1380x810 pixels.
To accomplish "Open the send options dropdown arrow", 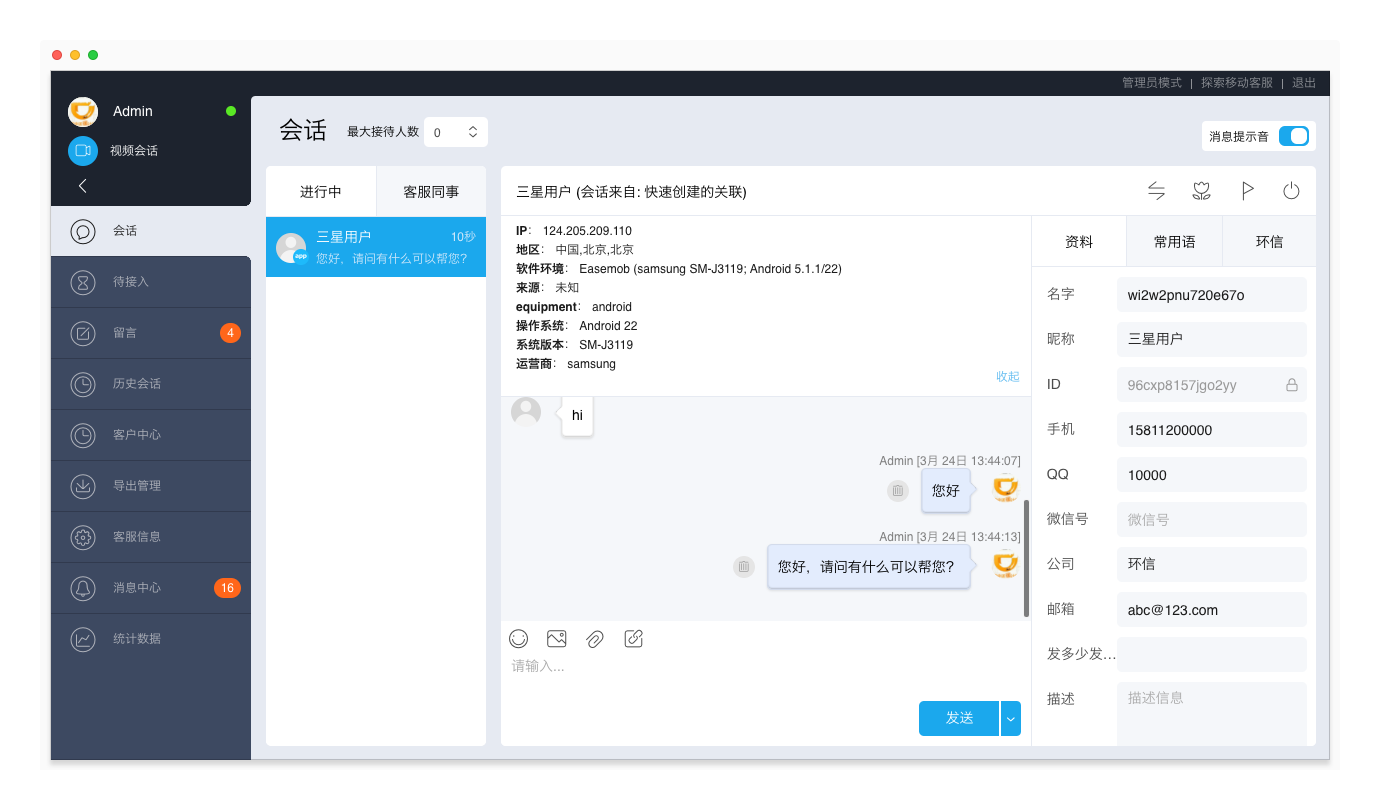I will coord(1011,718).
